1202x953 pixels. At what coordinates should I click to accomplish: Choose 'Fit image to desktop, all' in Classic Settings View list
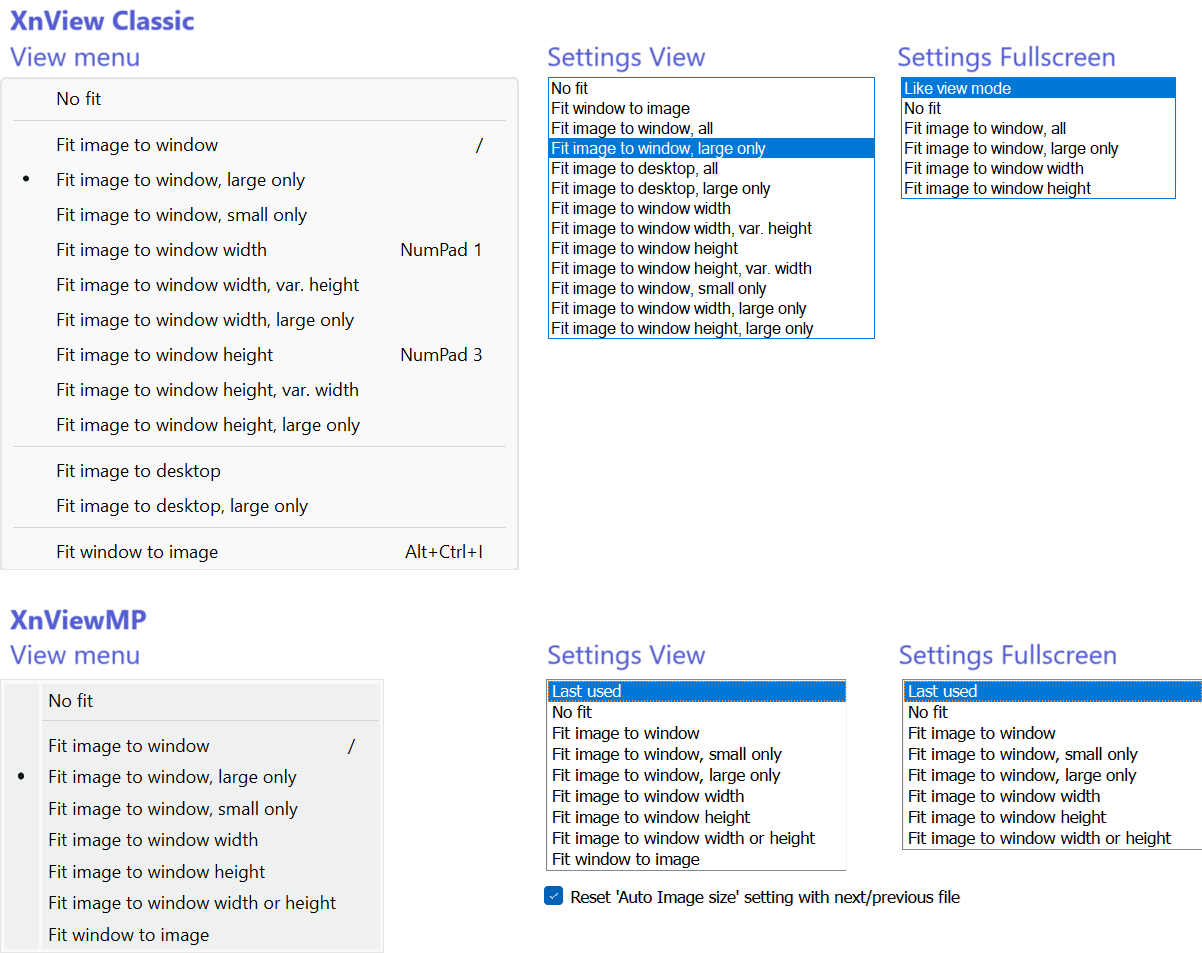tap(634, 169)
